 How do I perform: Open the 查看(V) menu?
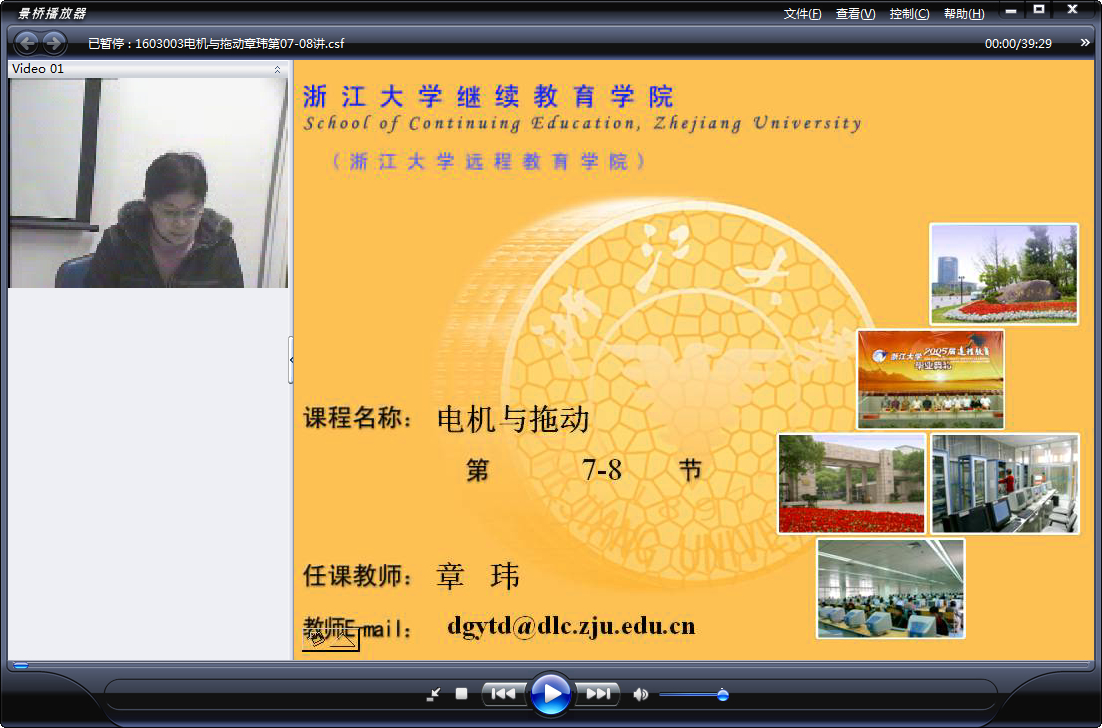point(855,14)
